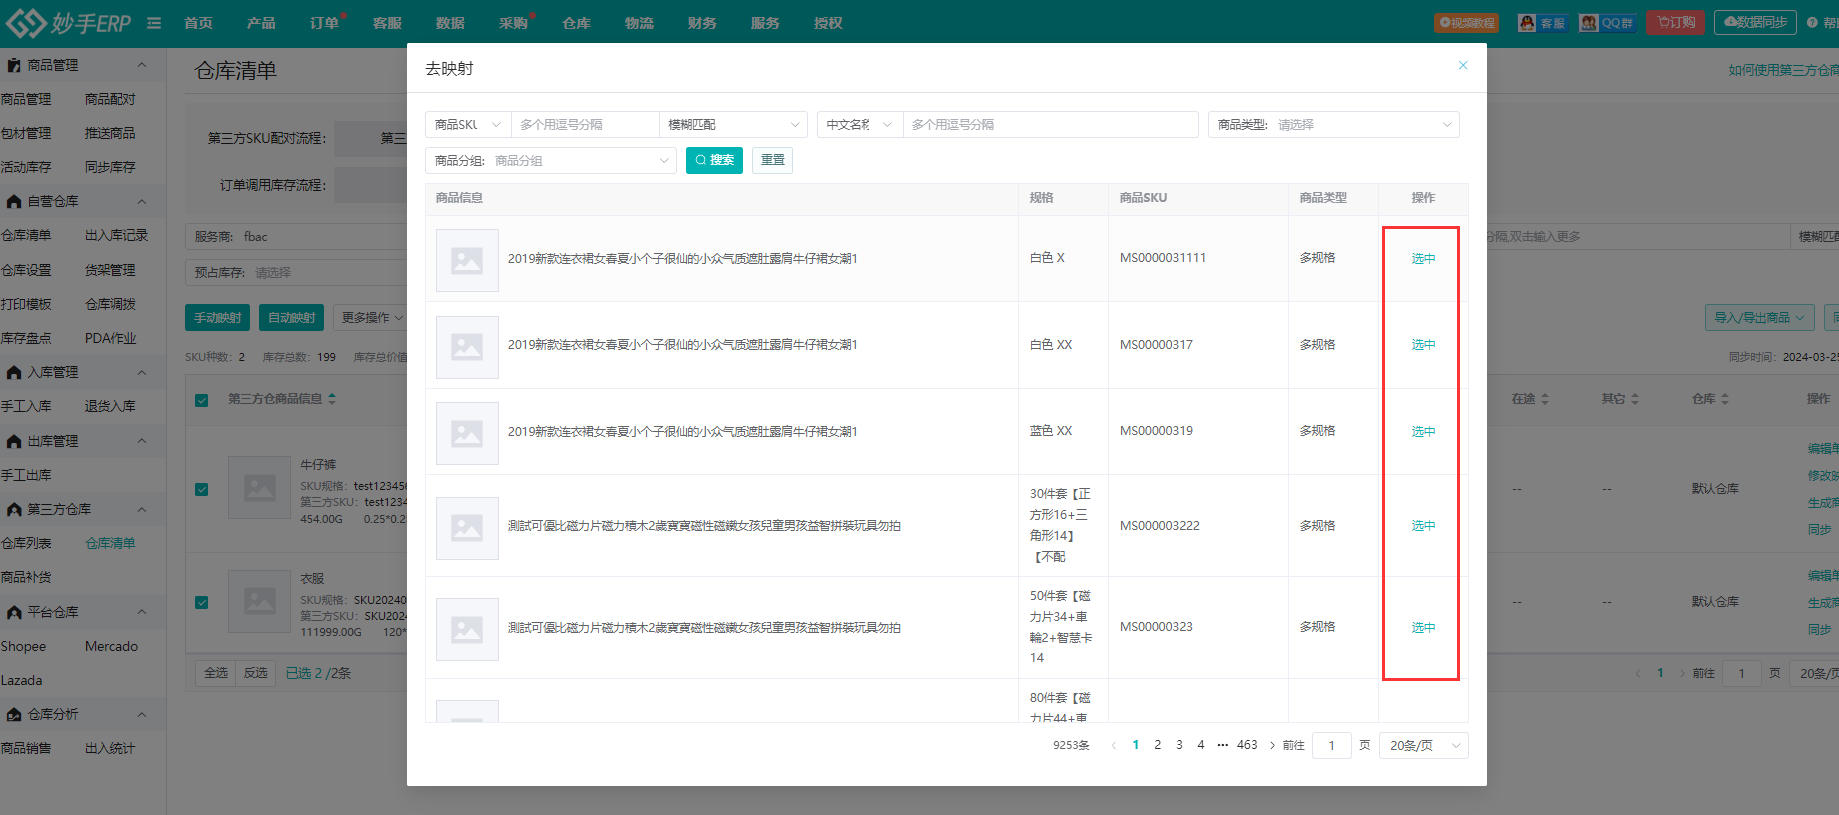Image resolution: width=1839 pixels, height=815 pixels.
Task: Click the 重置 reset button
Action: click(x=772, y=160)
